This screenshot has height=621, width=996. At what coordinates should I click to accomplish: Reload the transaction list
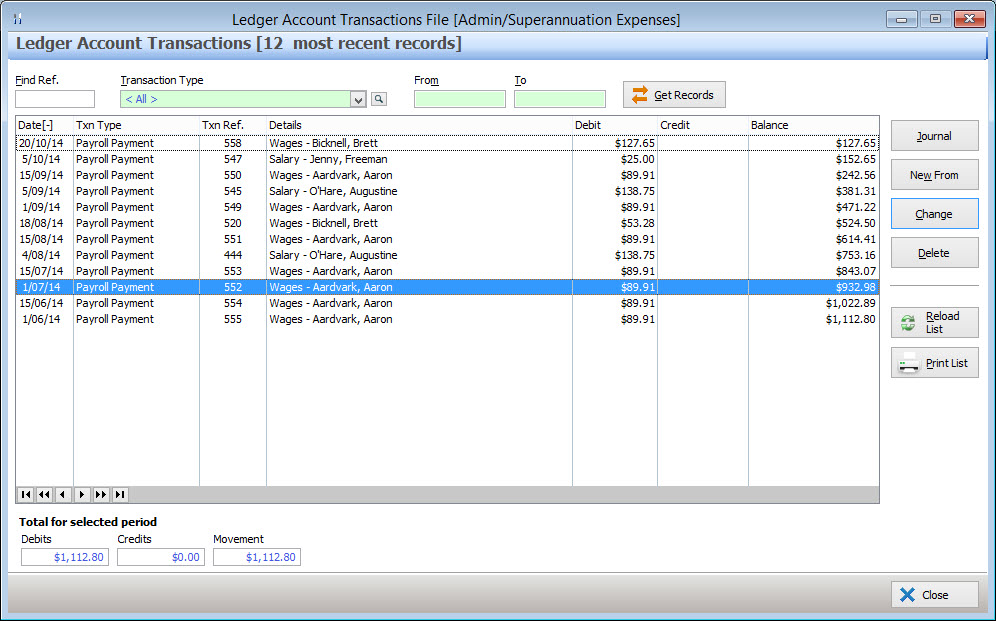pyautogui.click(x=934, y=323)
